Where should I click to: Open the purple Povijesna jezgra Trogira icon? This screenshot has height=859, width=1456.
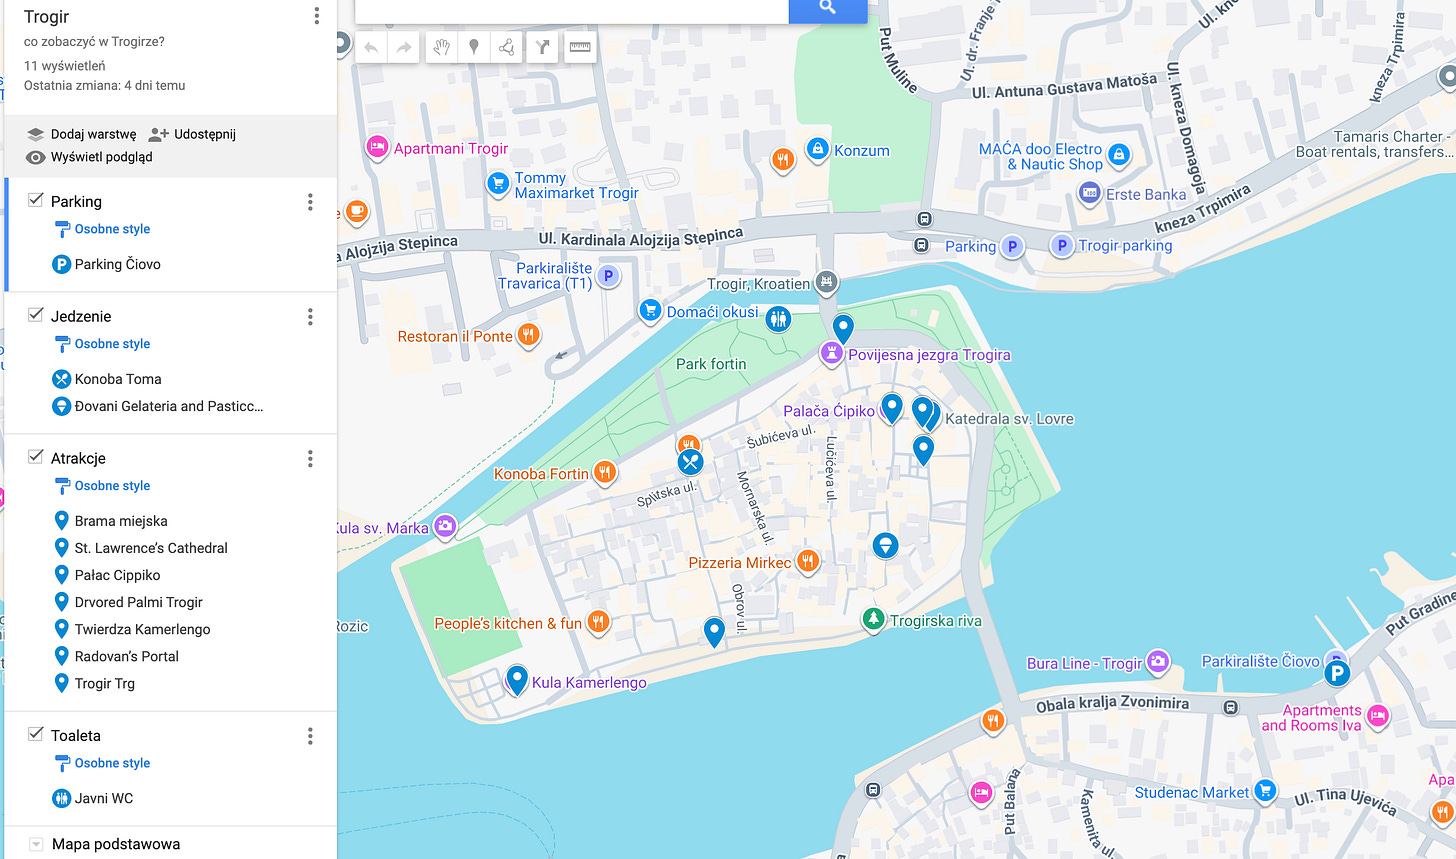pos(831,353)
